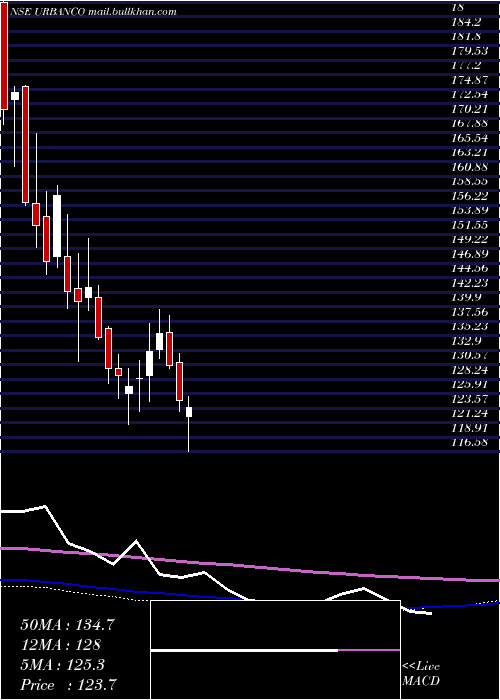Select the 184.2 price axis label
Viewport: 500px width, 700px height.
(x=467, y=21)
